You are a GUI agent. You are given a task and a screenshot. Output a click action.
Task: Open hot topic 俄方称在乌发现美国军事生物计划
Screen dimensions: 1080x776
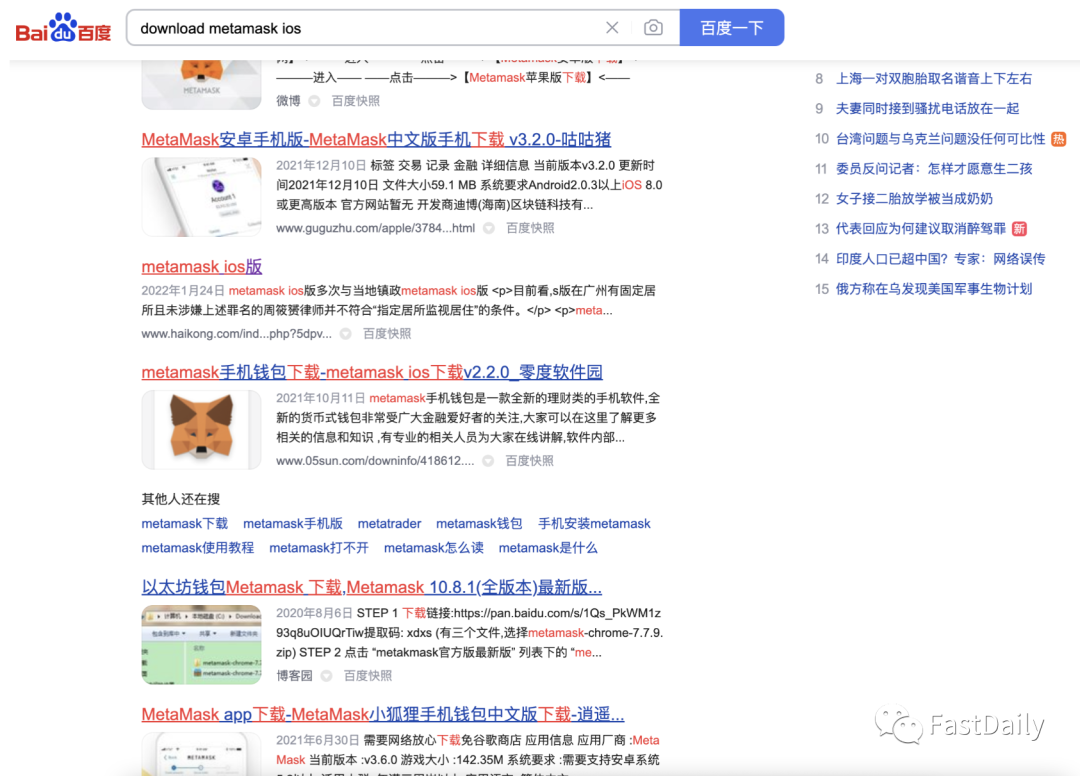pyautogui.click(x=933, y=289)
